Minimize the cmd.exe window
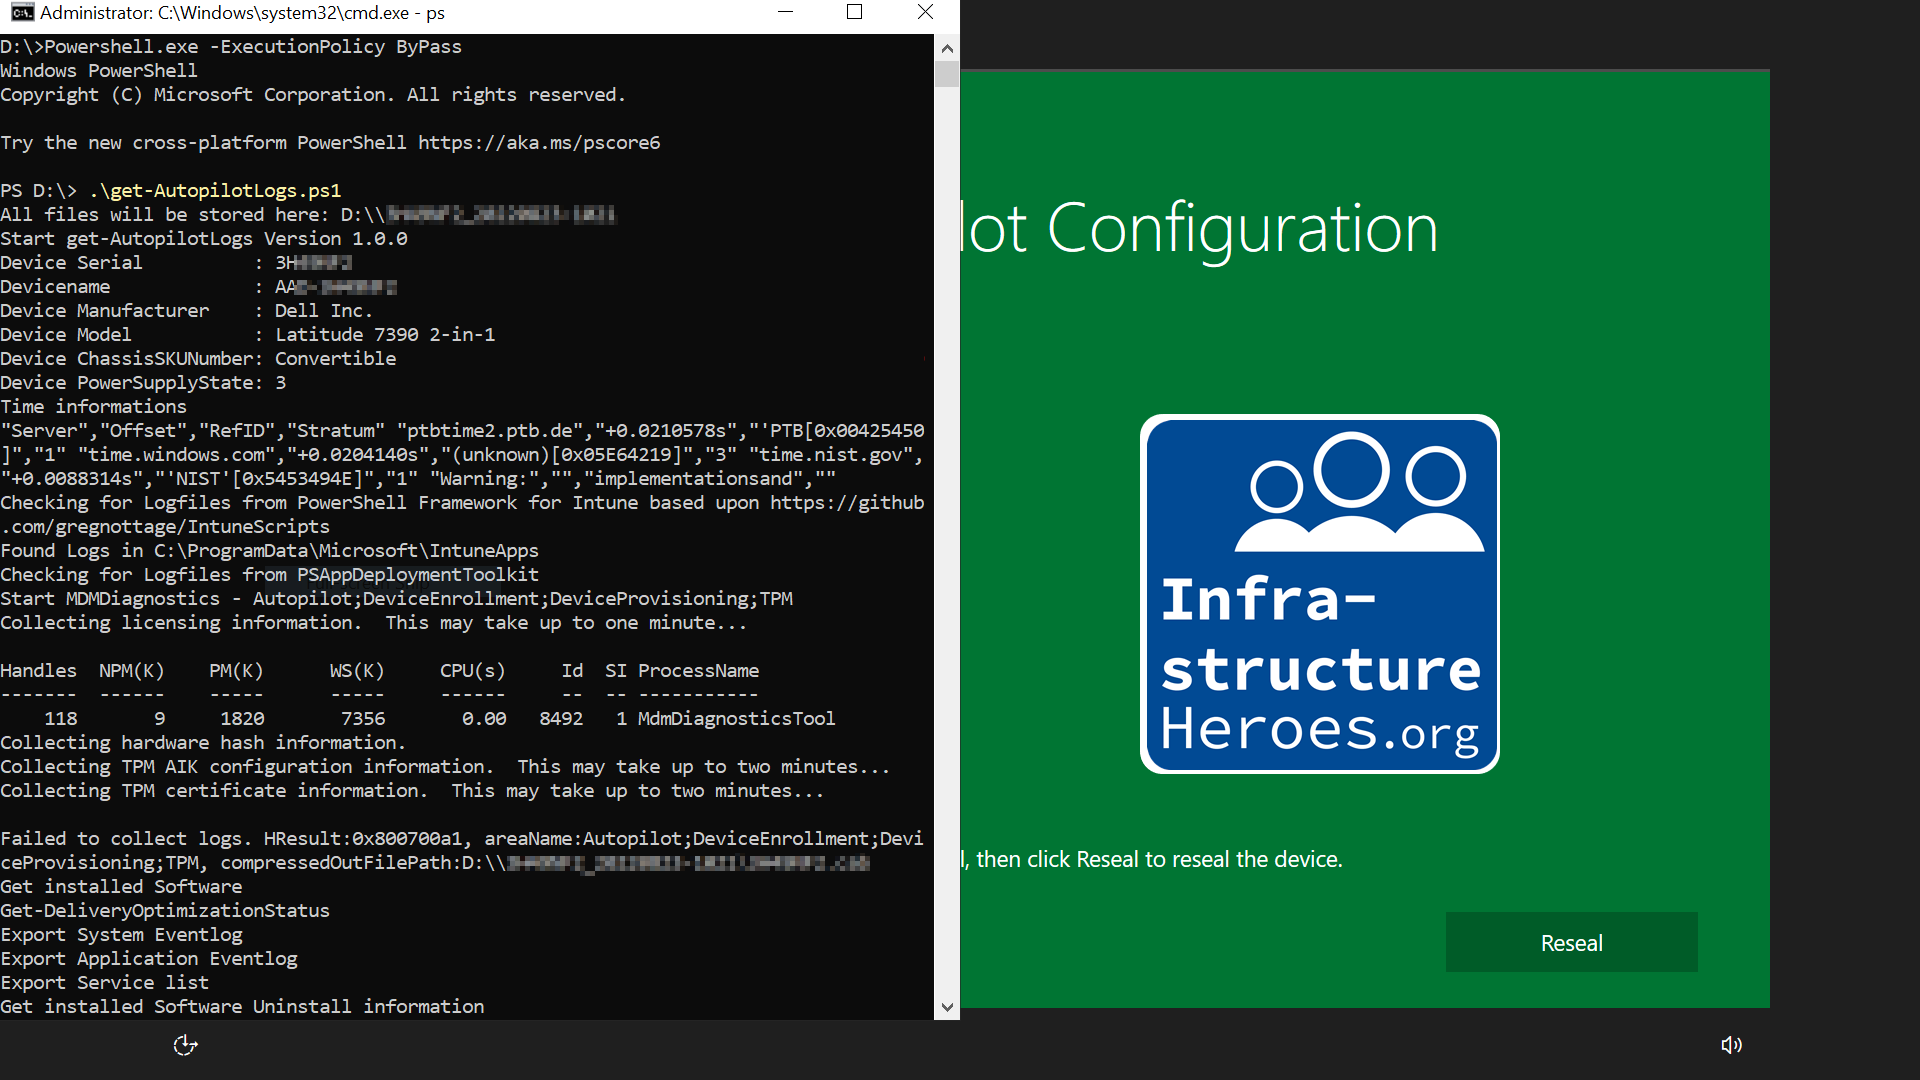 (785, 12)
